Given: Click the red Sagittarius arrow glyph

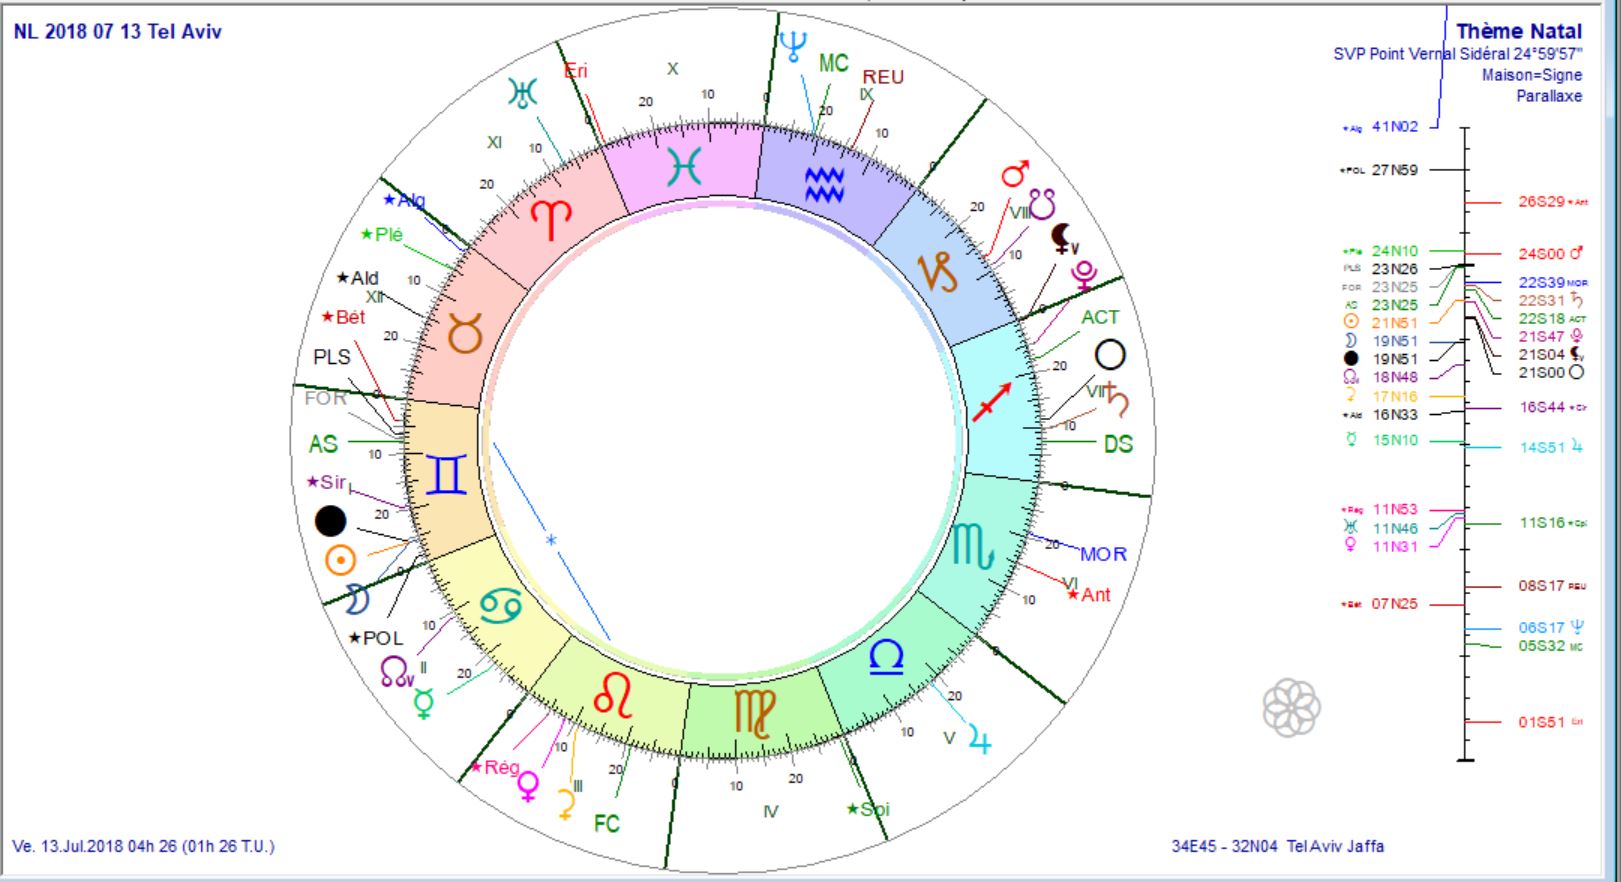Looking at the screenshot, I should (993, 400).
